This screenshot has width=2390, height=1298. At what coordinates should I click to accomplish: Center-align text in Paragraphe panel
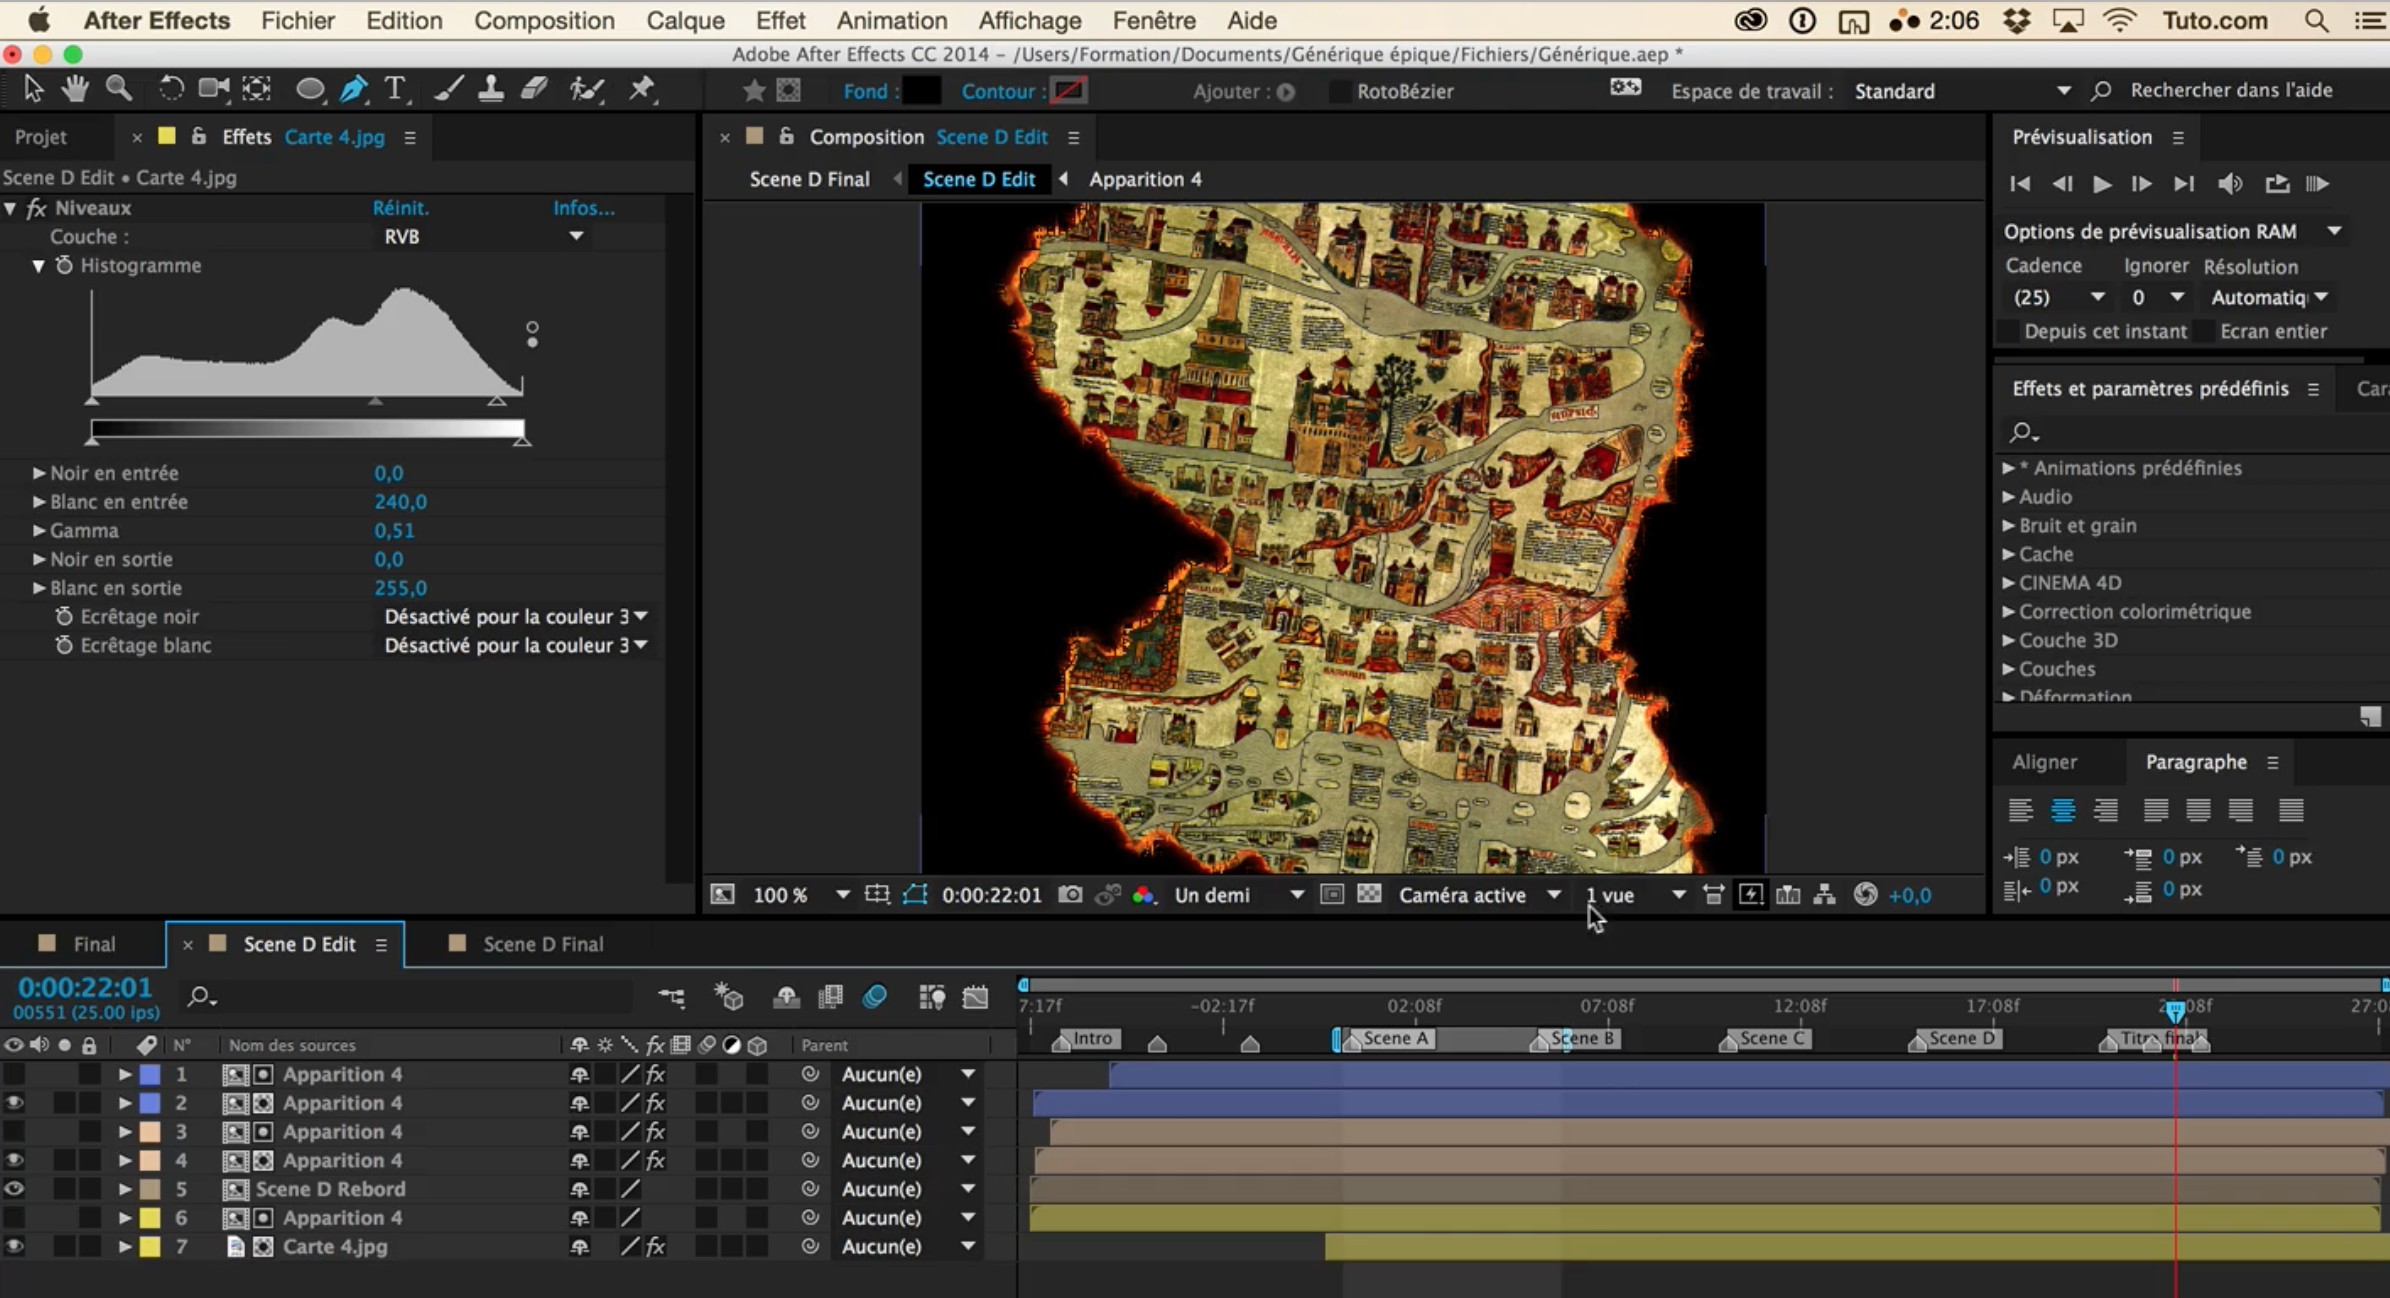pos(2062,810)
